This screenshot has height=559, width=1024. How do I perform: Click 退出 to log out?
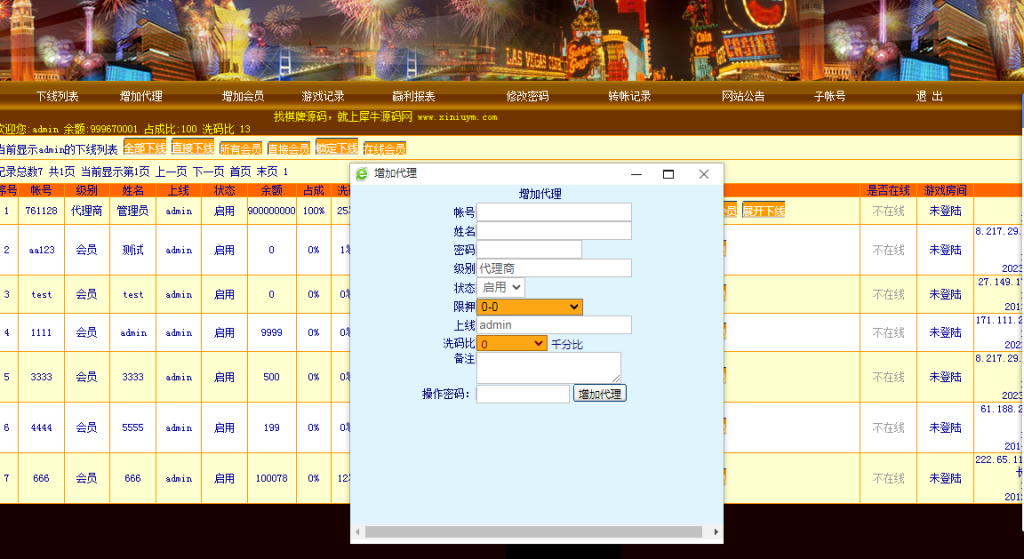[929, 96]
